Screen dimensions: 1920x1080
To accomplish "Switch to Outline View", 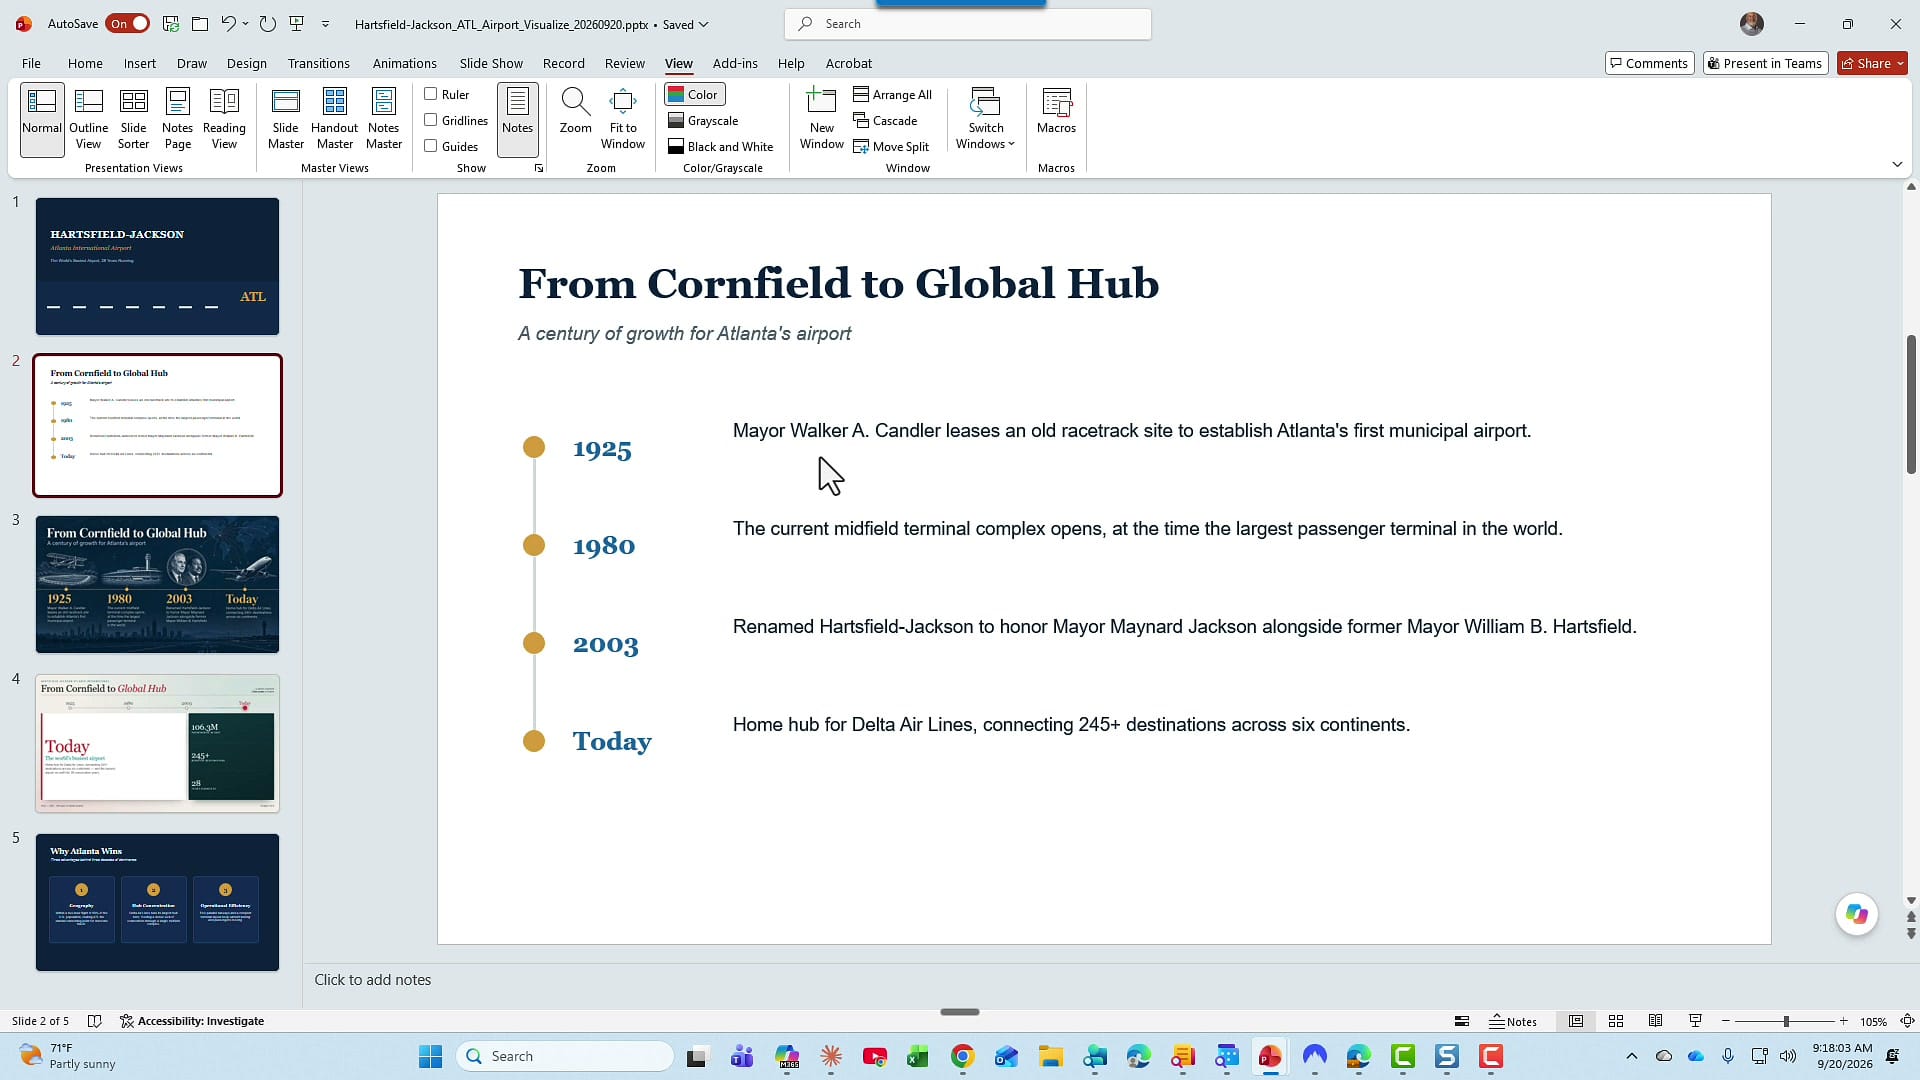I will [x=88, y=119].
